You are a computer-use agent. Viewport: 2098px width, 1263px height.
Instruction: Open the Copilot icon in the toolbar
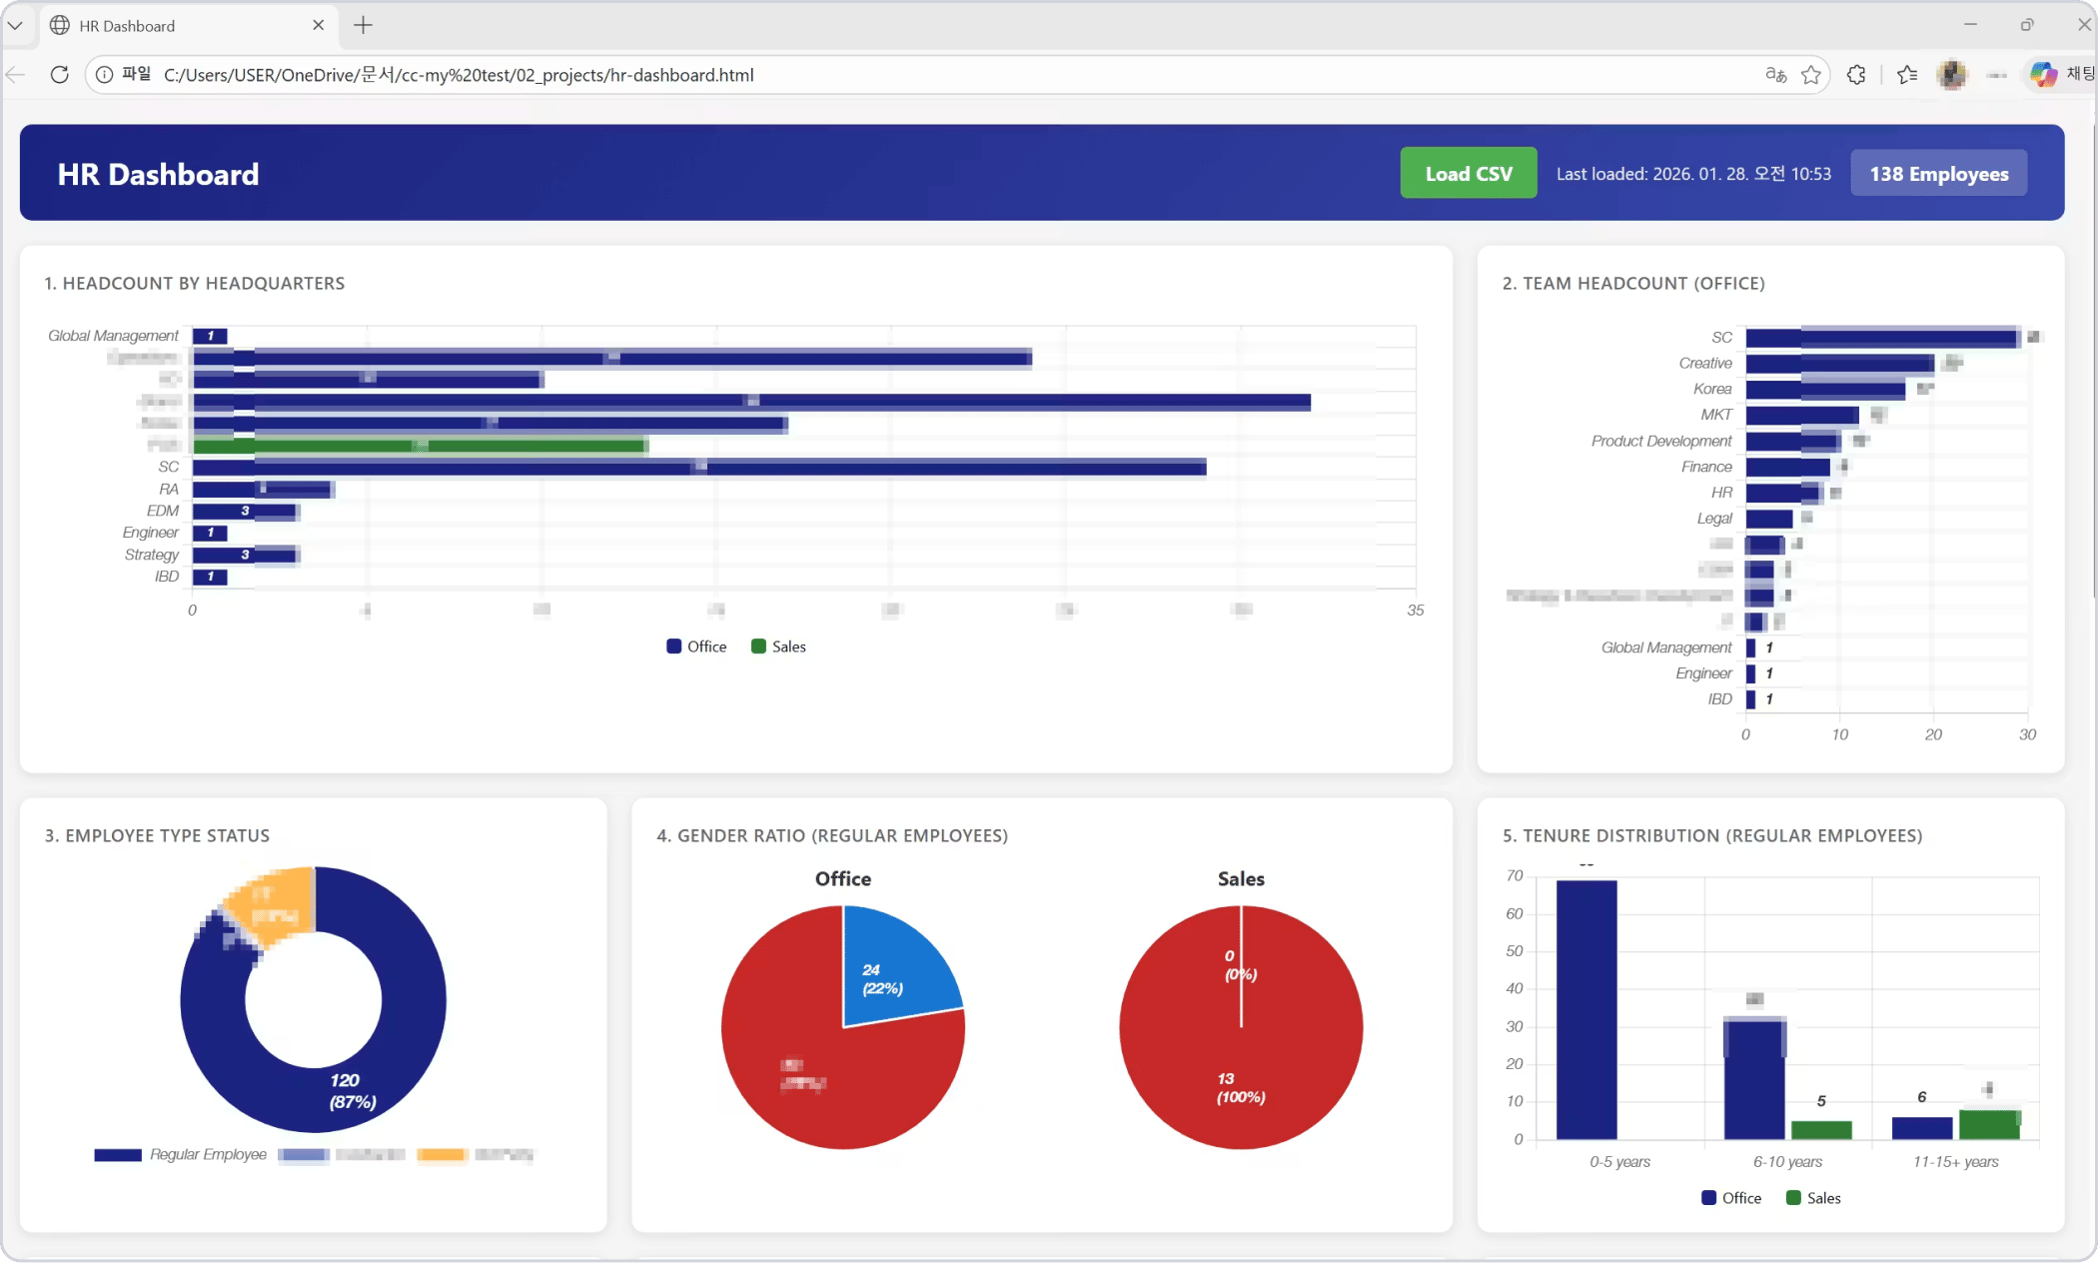tap(2043, 75)
